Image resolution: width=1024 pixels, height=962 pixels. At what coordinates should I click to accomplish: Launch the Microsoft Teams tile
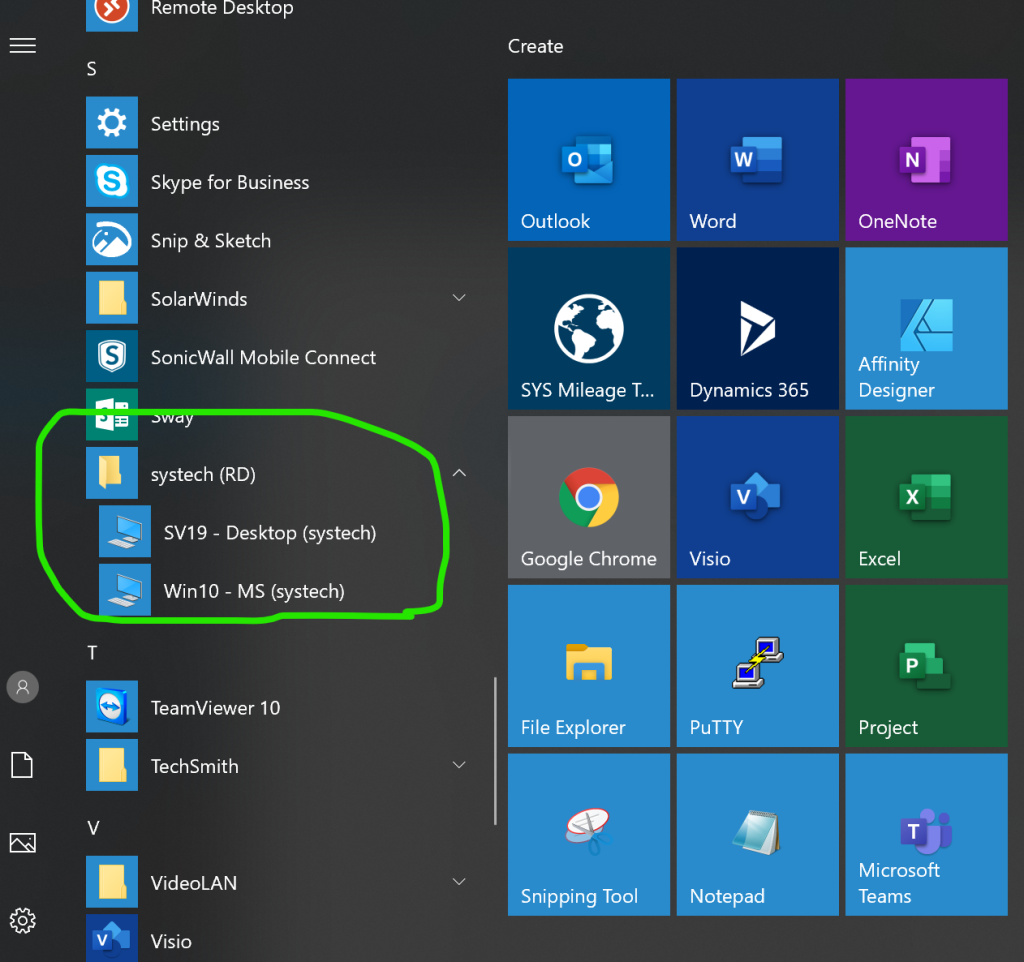click(926, 835)
